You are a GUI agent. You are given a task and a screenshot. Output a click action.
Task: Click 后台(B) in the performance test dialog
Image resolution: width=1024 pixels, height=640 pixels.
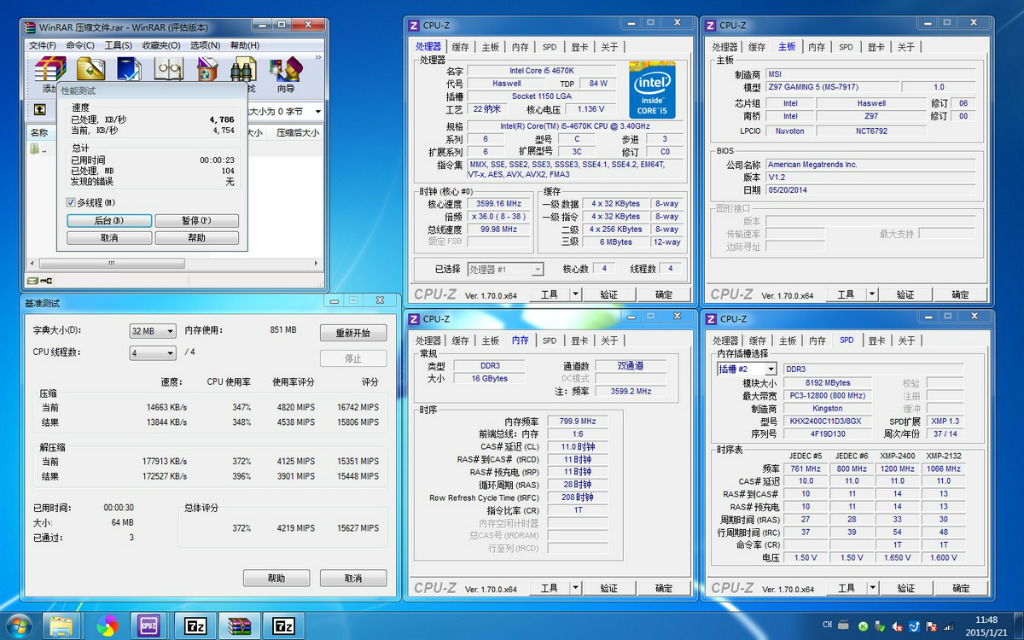click(109, 221)
